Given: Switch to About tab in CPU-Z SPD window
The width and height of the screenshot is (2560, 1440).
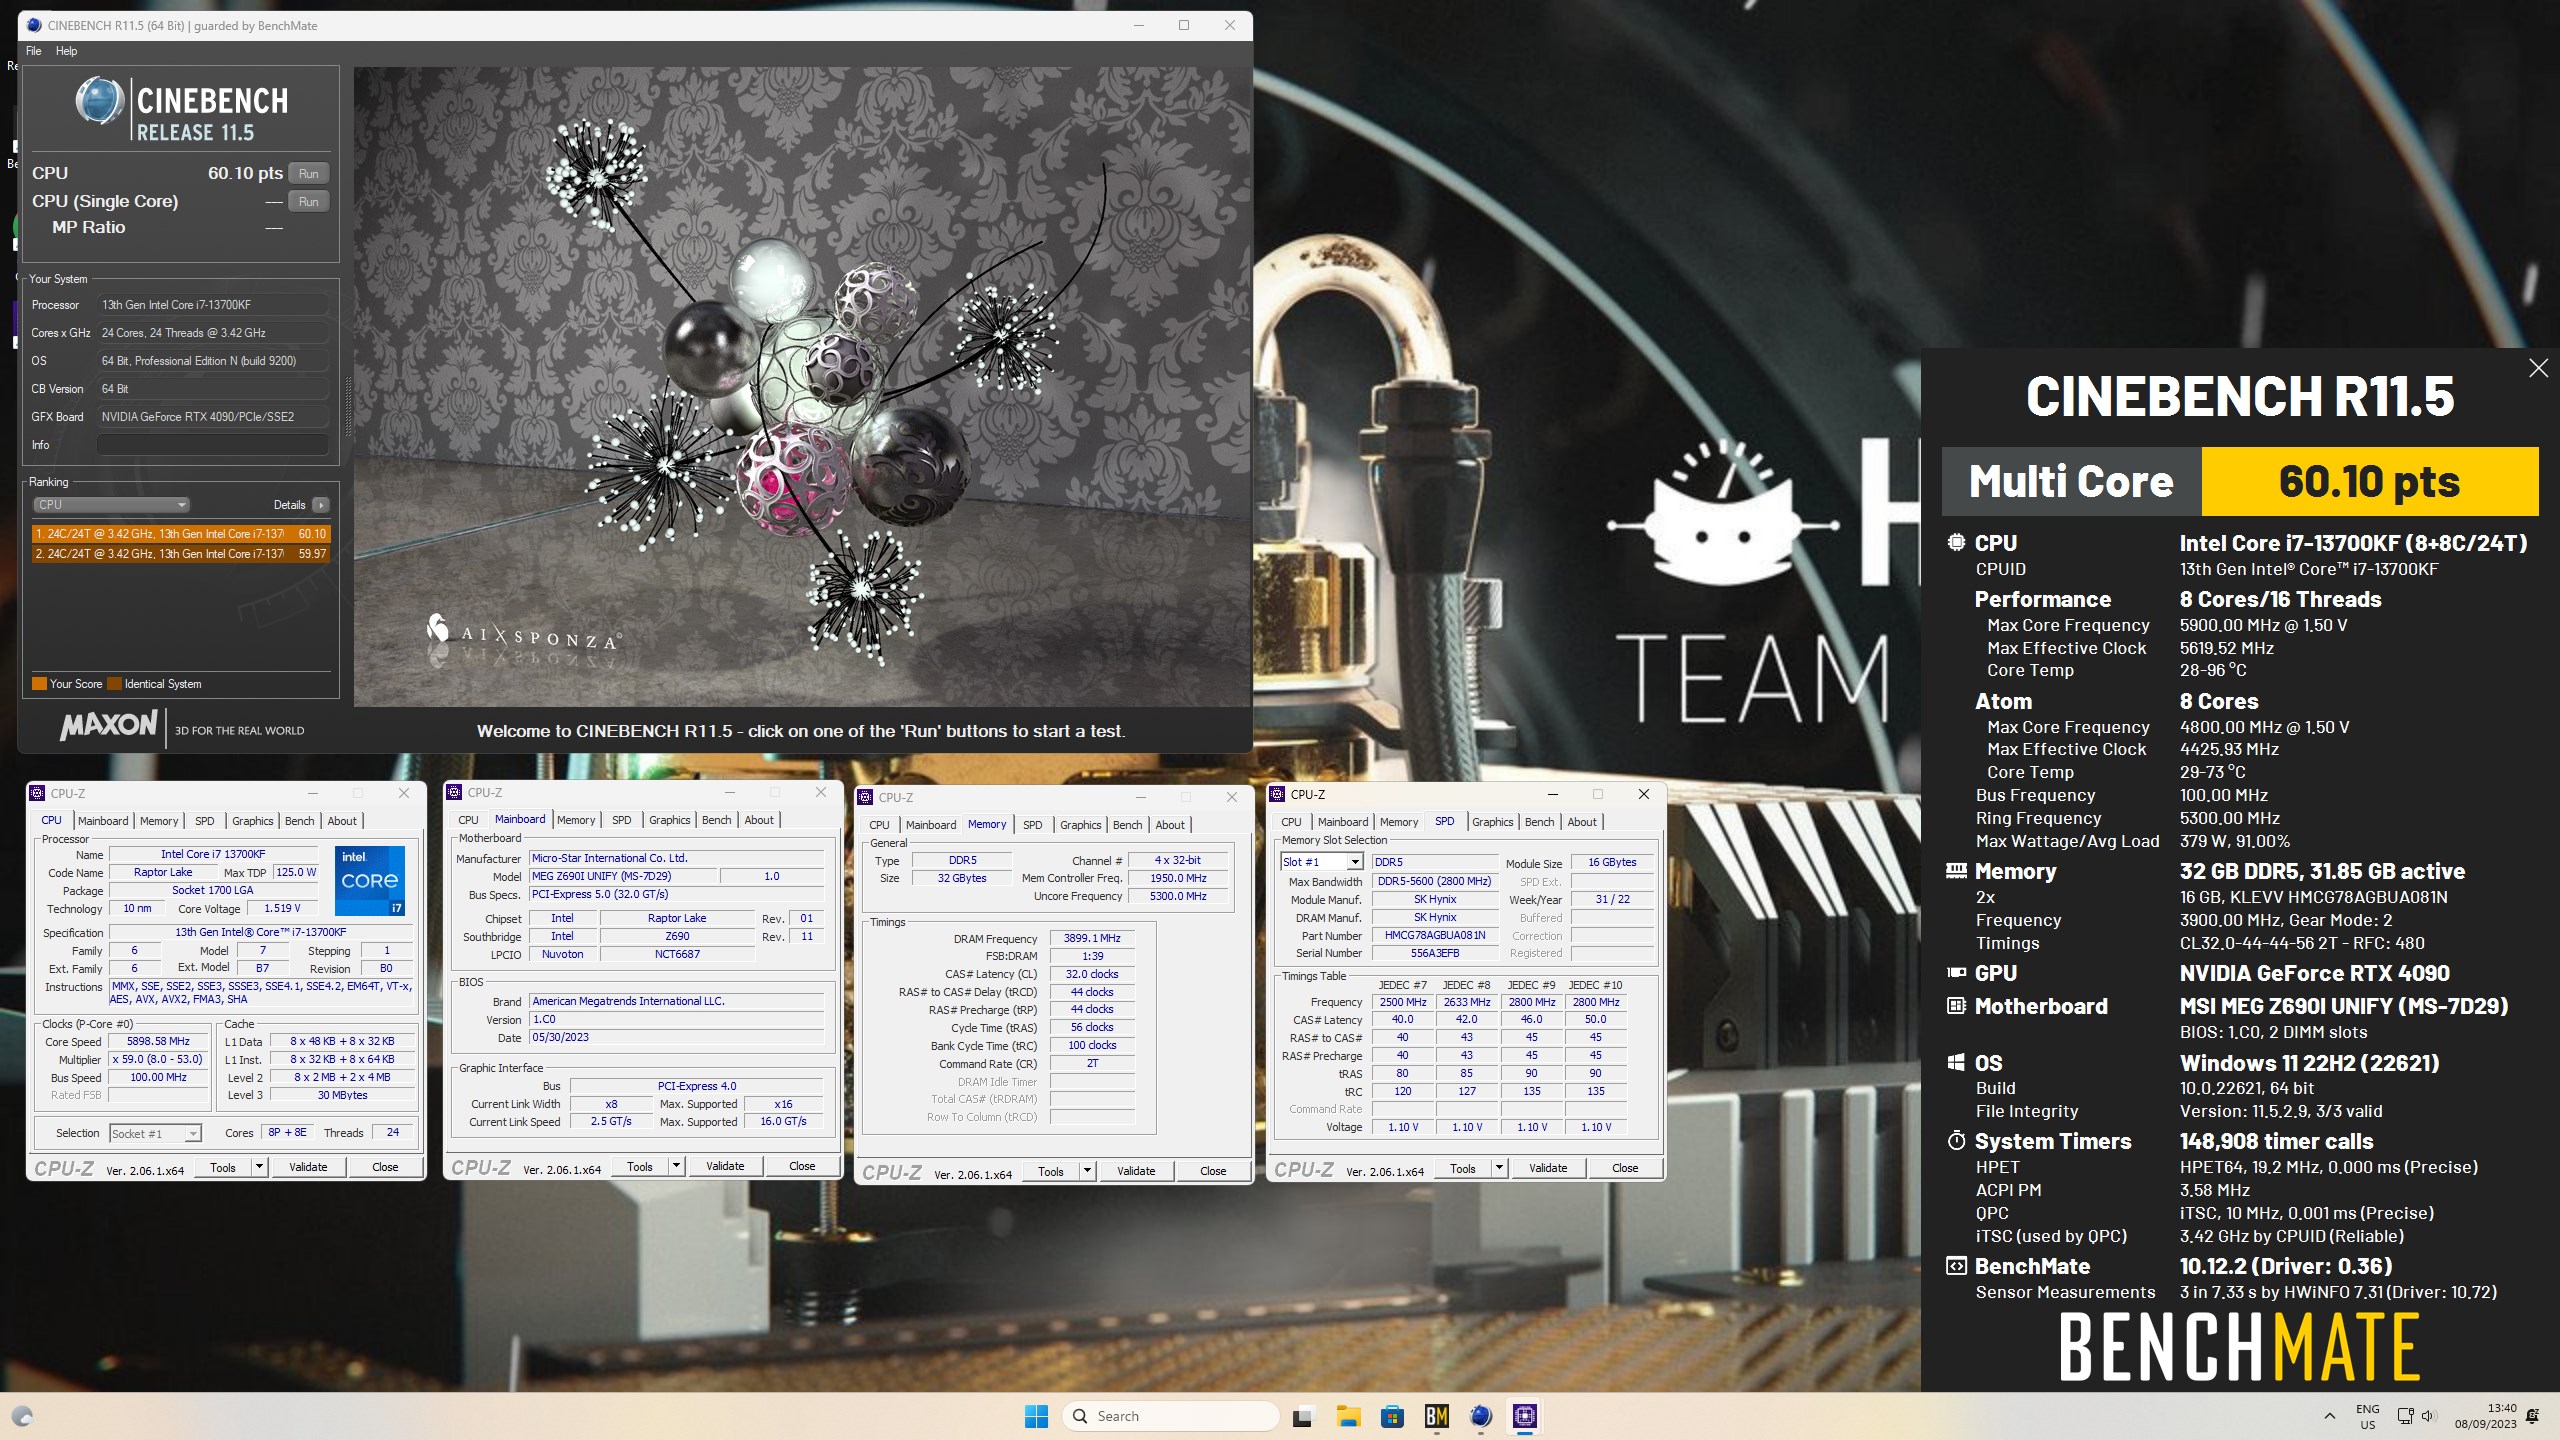Looking at the screenshot, I should (x=1581, y=822).
